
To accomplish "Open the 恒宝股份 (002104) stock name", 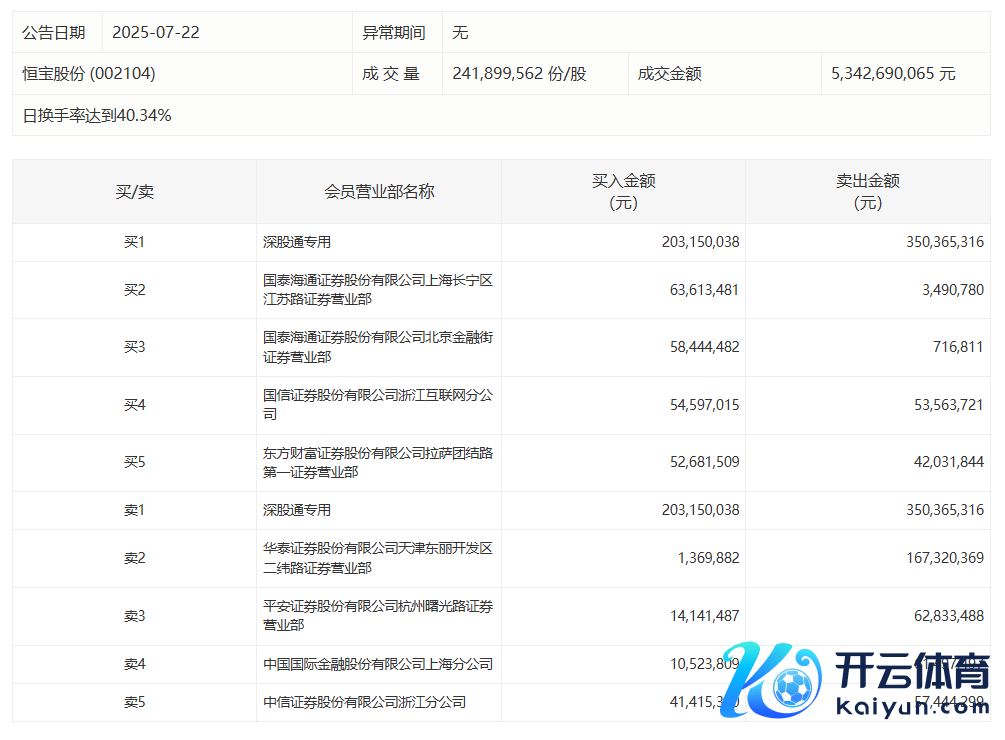I will (89, 74).
